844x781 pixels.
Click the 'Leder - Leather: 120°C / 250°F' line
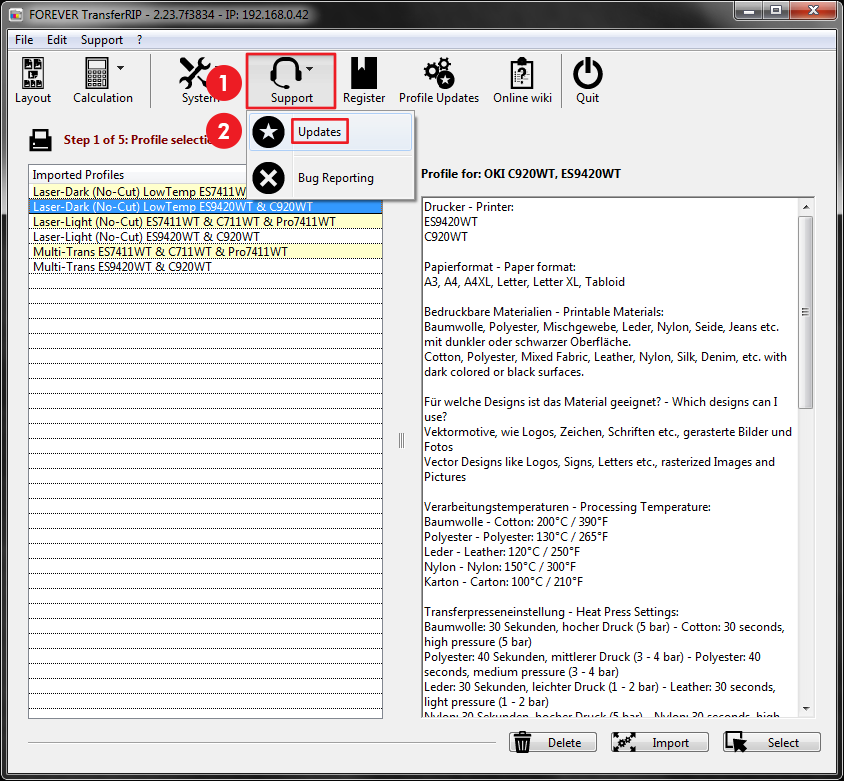pos(502,552)
